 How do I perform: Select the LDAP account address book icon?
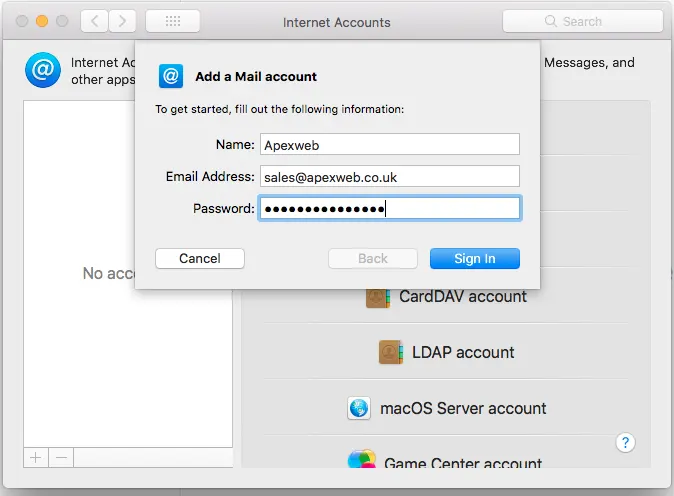(x=391, y=352)
